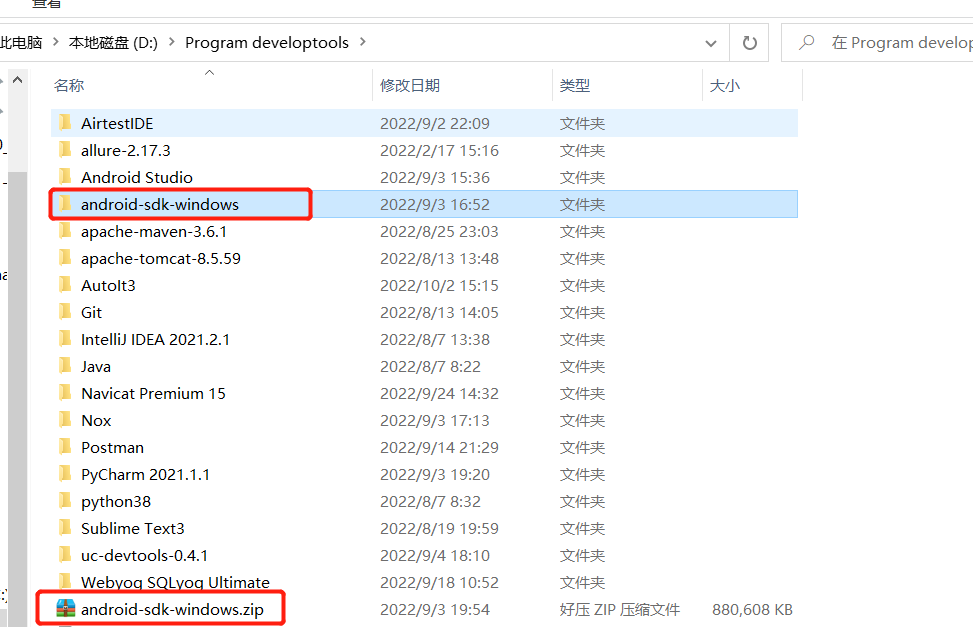Click the uc-devtools-0.4.1 folder icon
Viewport: 973px width, 627px height.
[x=65, y=555]
